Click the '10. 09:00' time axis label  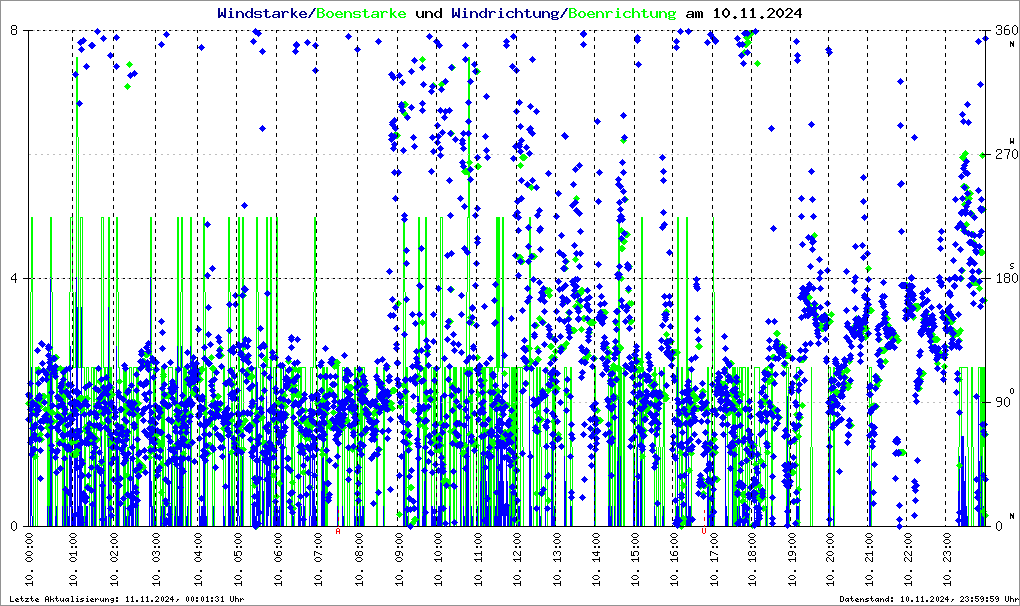pos(398,559)
